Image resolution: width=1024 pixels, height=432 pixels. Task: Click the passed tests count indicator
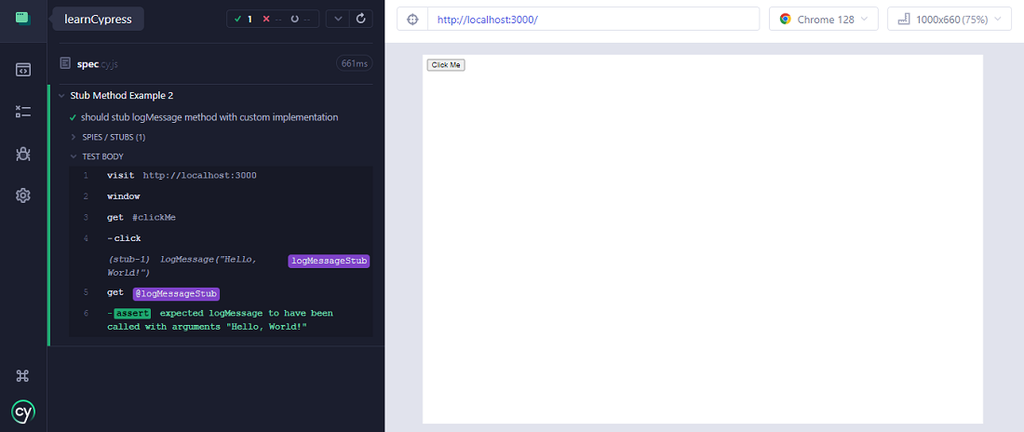[243, 19]
